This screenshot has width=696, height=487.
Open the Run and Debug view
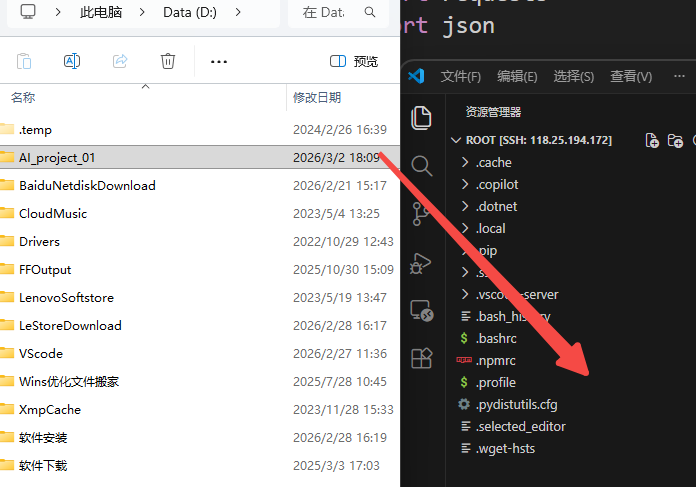[x=422, y=262]
